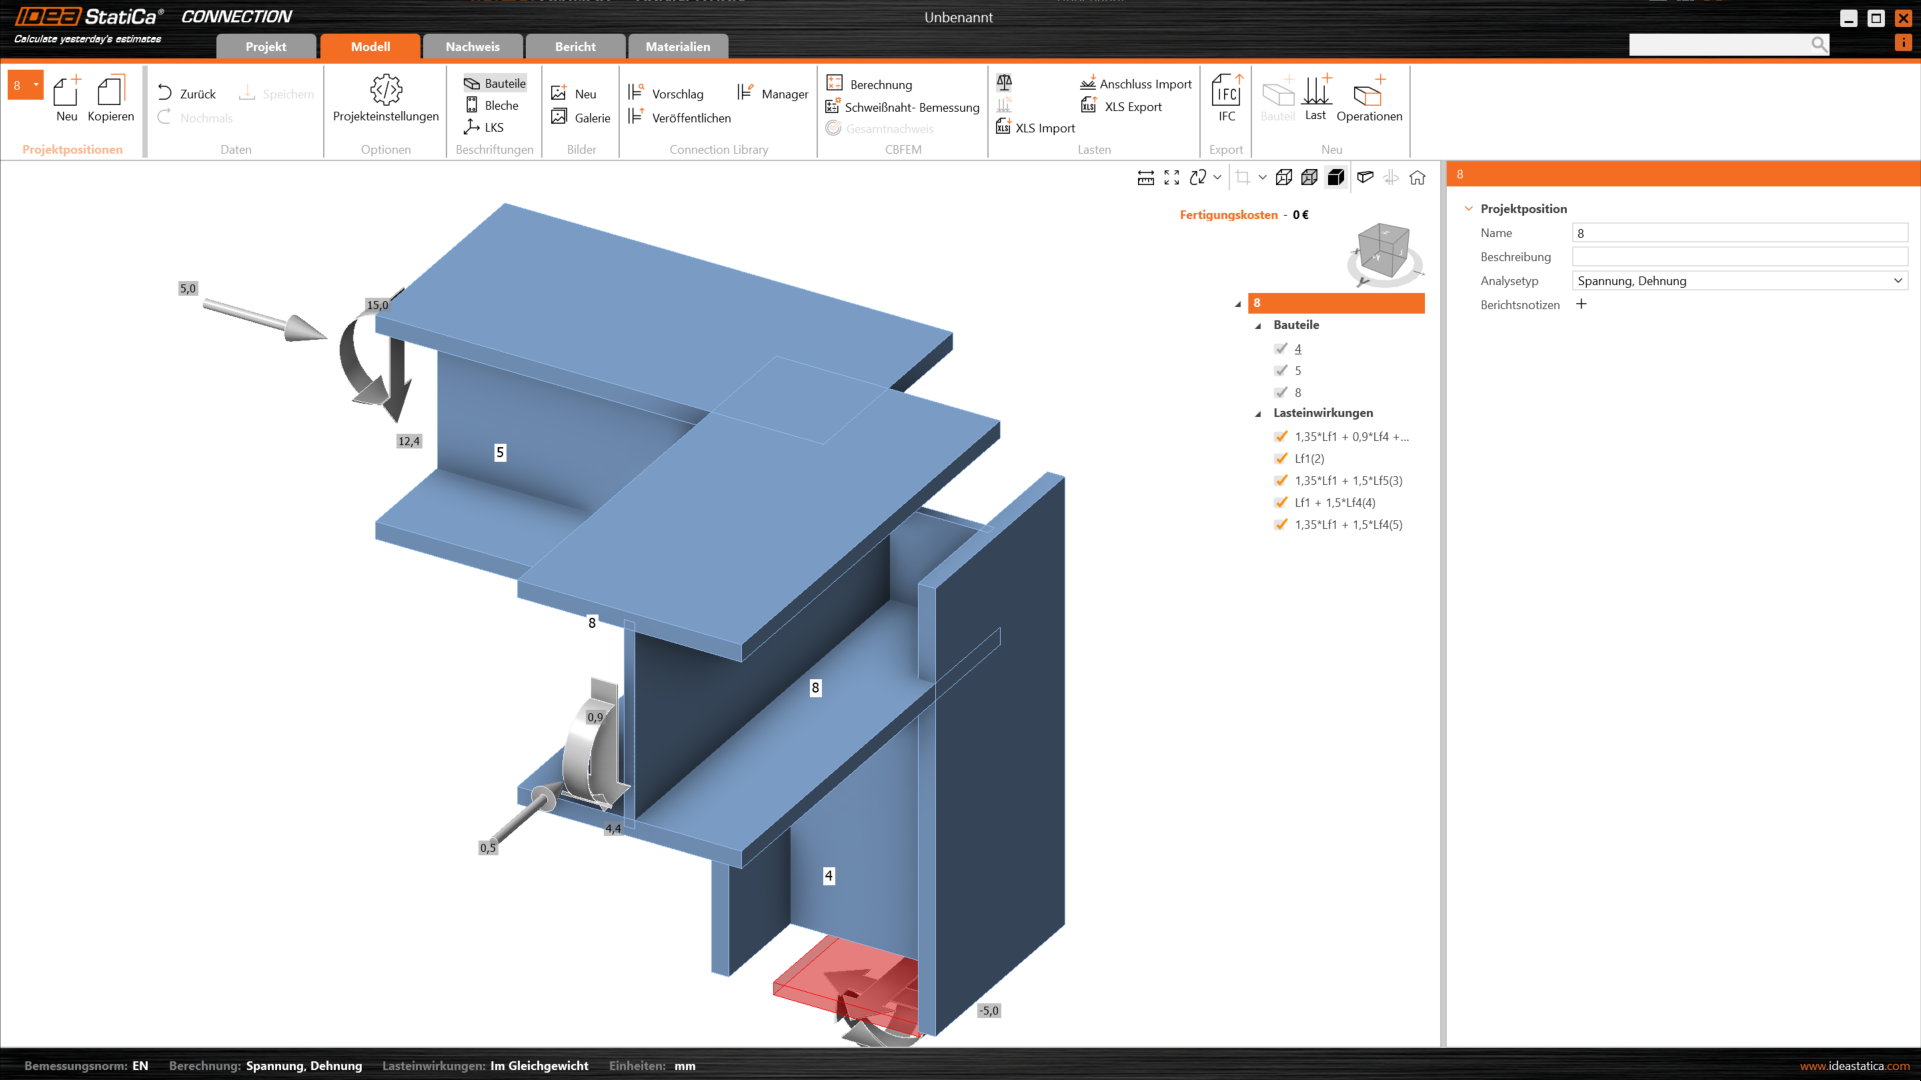Viewport: 1921px width, 1081px height.
Task: Switch to the Materialien tab
Action: coord(678,46)
